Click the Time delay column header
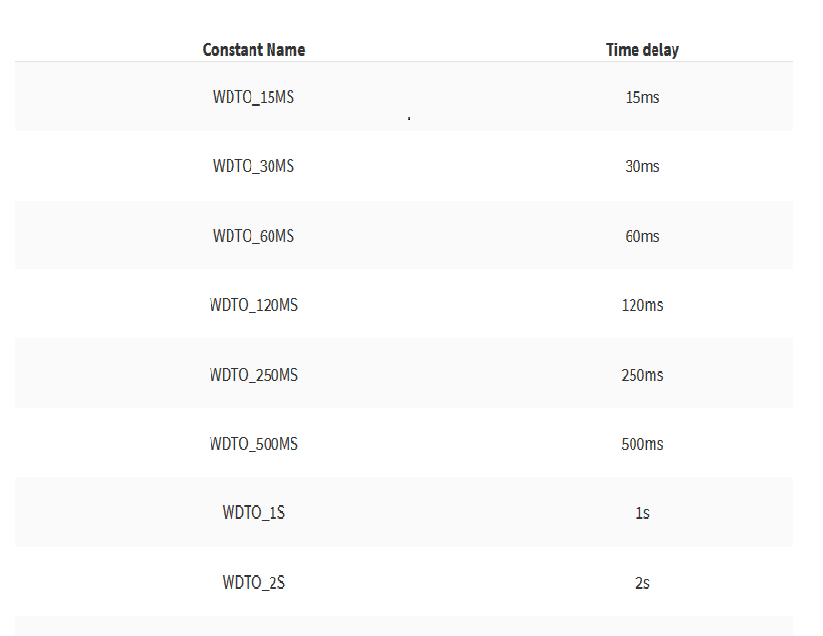Viewport: 823px width, 636px height. pyautogui.click(x=642, y=50)
